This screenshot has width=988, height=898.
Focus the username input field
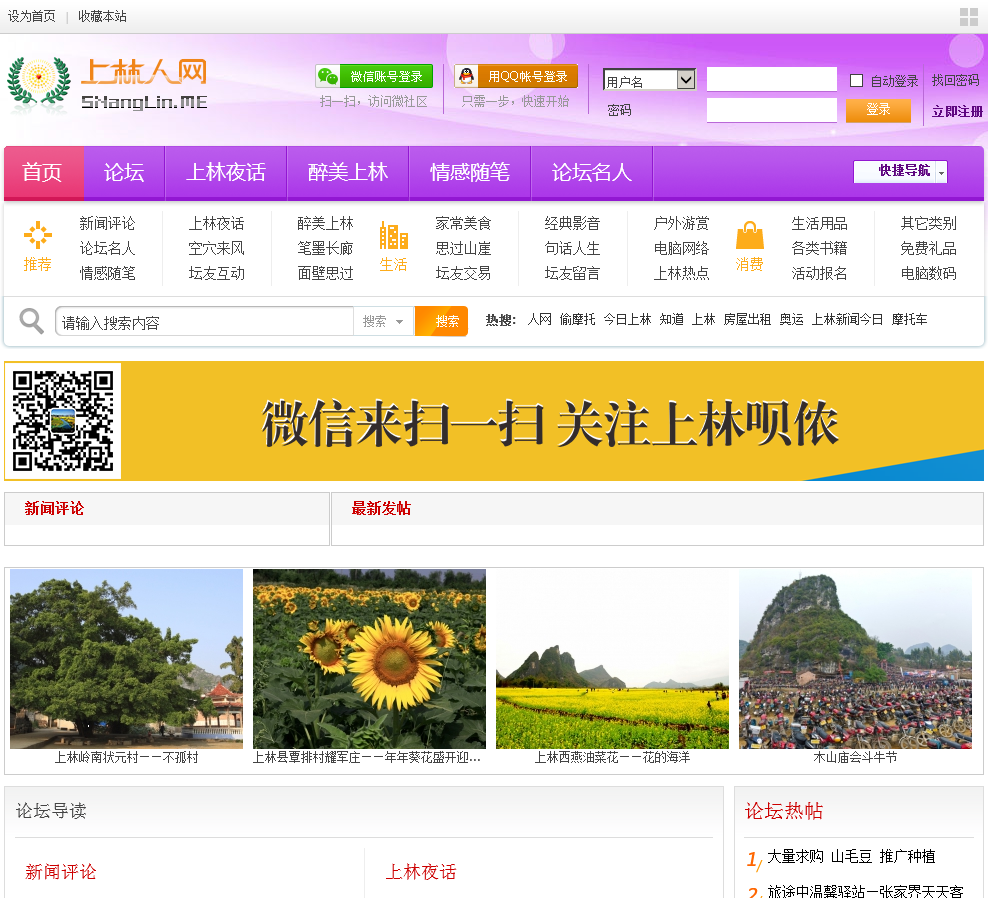(772, 79)
